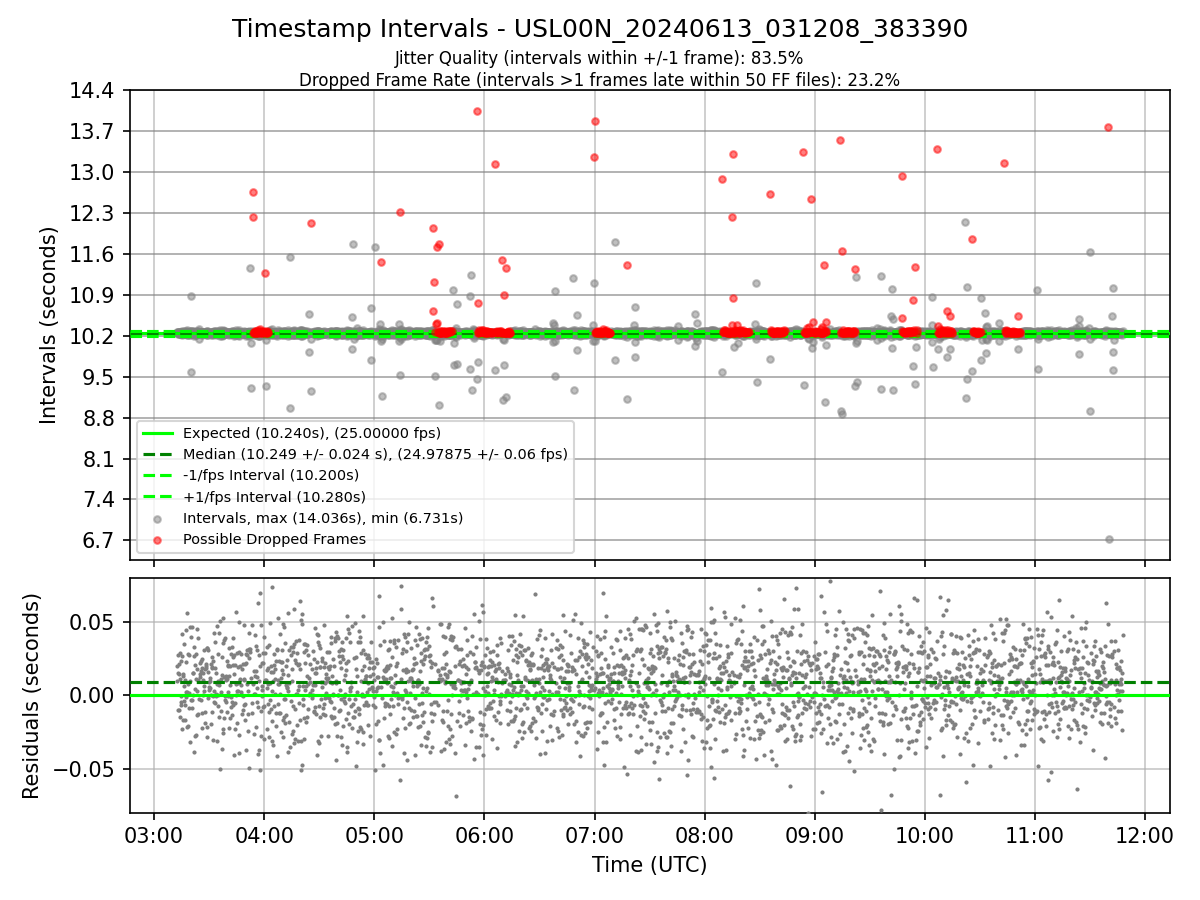Click the '12:00' time tick label
The height and width of the screenshot is (900, 1200).
click(x=1144, y=835)
